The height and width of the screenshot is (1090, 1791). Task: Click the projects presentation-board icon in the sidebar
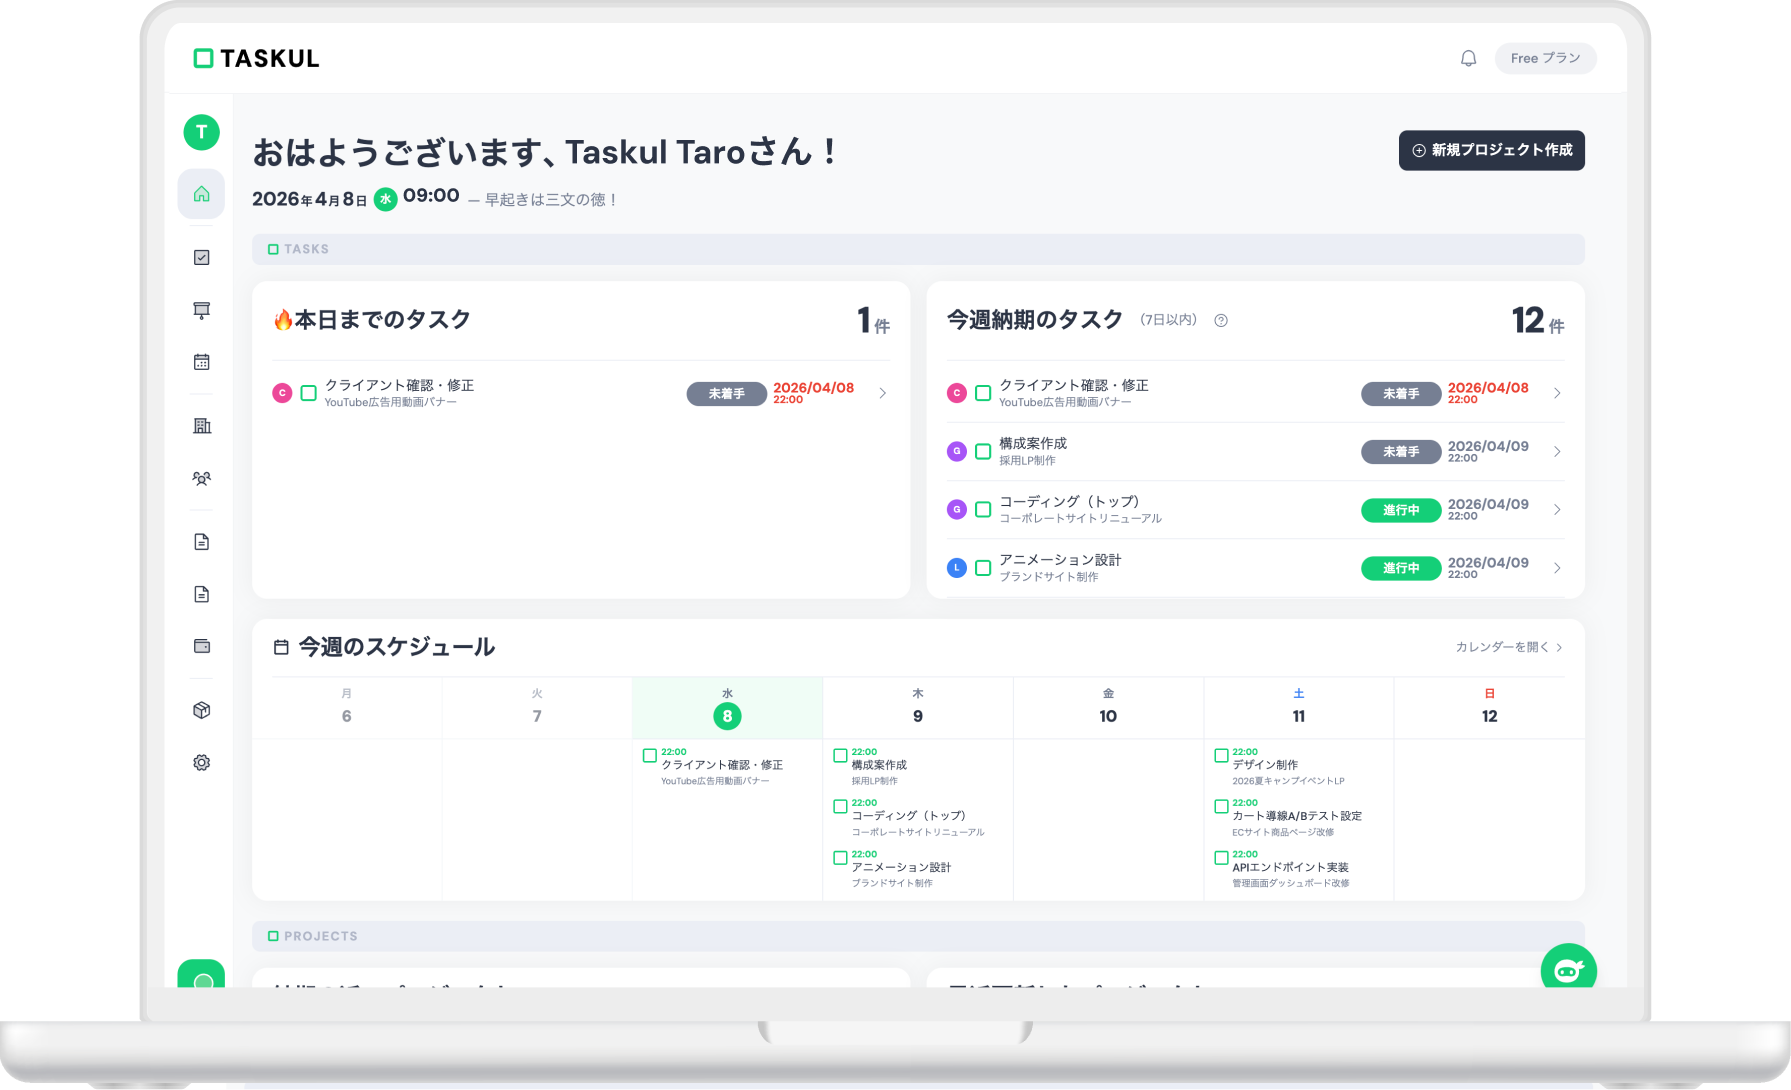[x=201, y=311]
